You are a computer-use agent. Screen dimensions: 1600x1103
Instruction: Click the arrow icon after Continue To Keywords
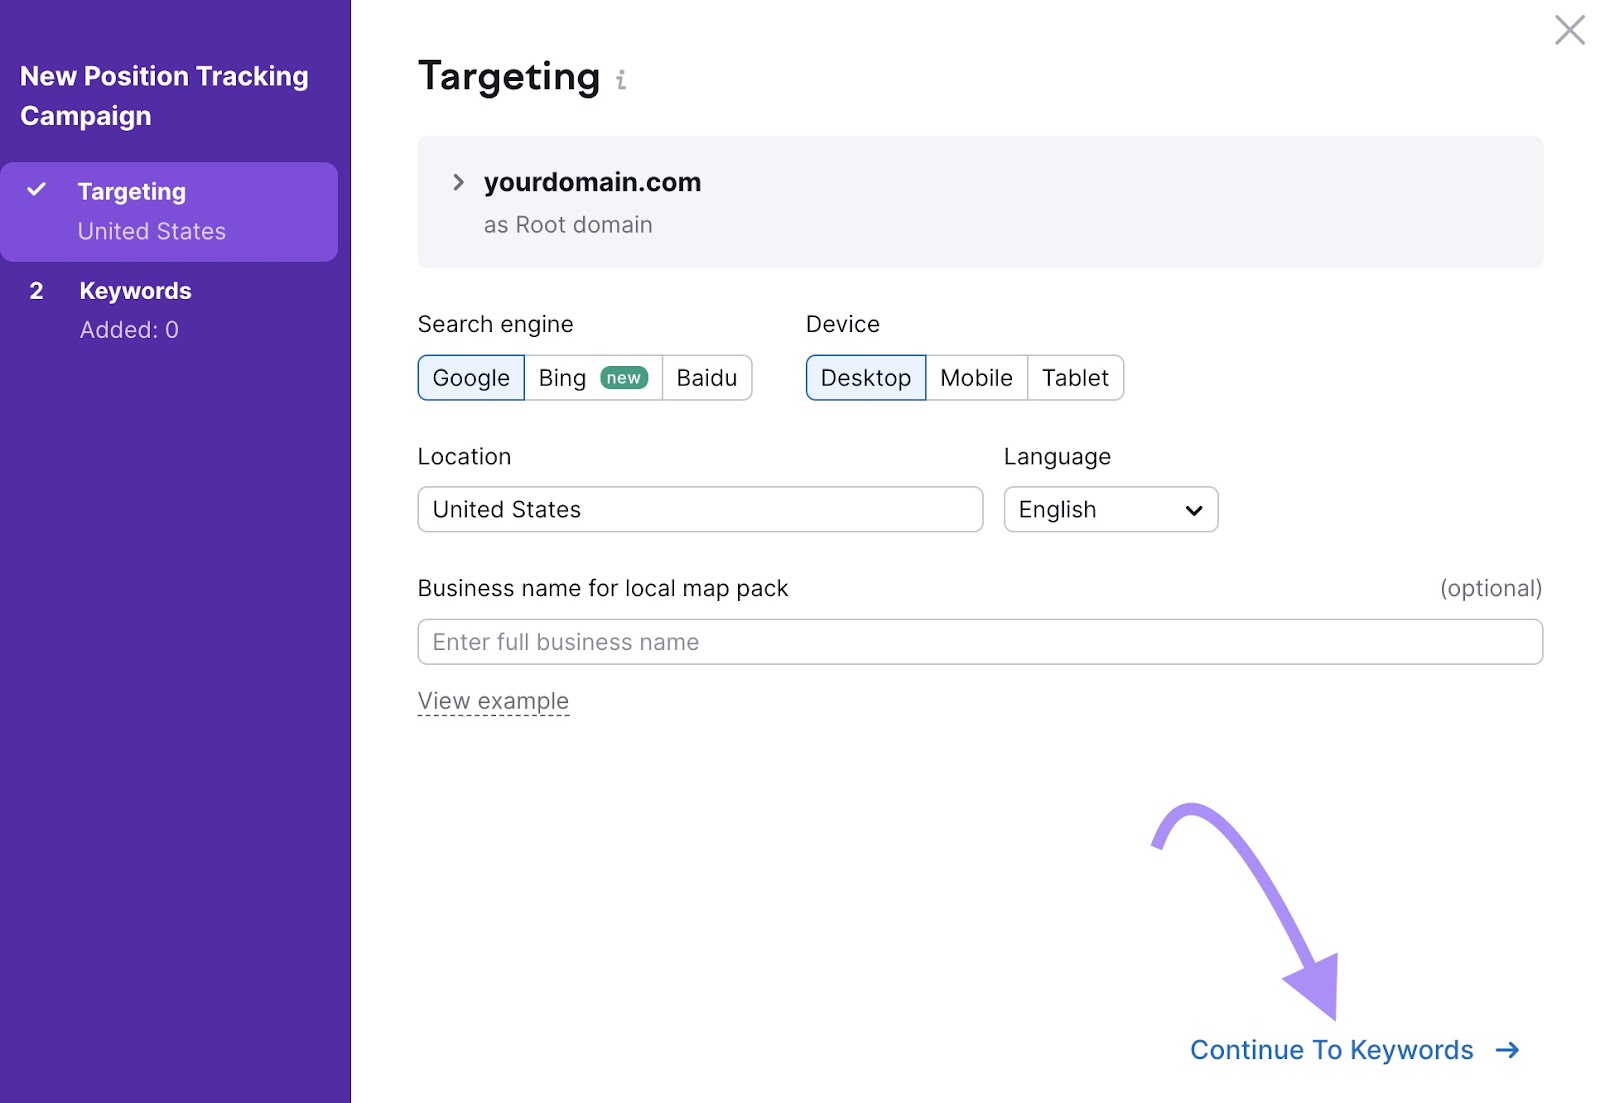[1508, 1051]
